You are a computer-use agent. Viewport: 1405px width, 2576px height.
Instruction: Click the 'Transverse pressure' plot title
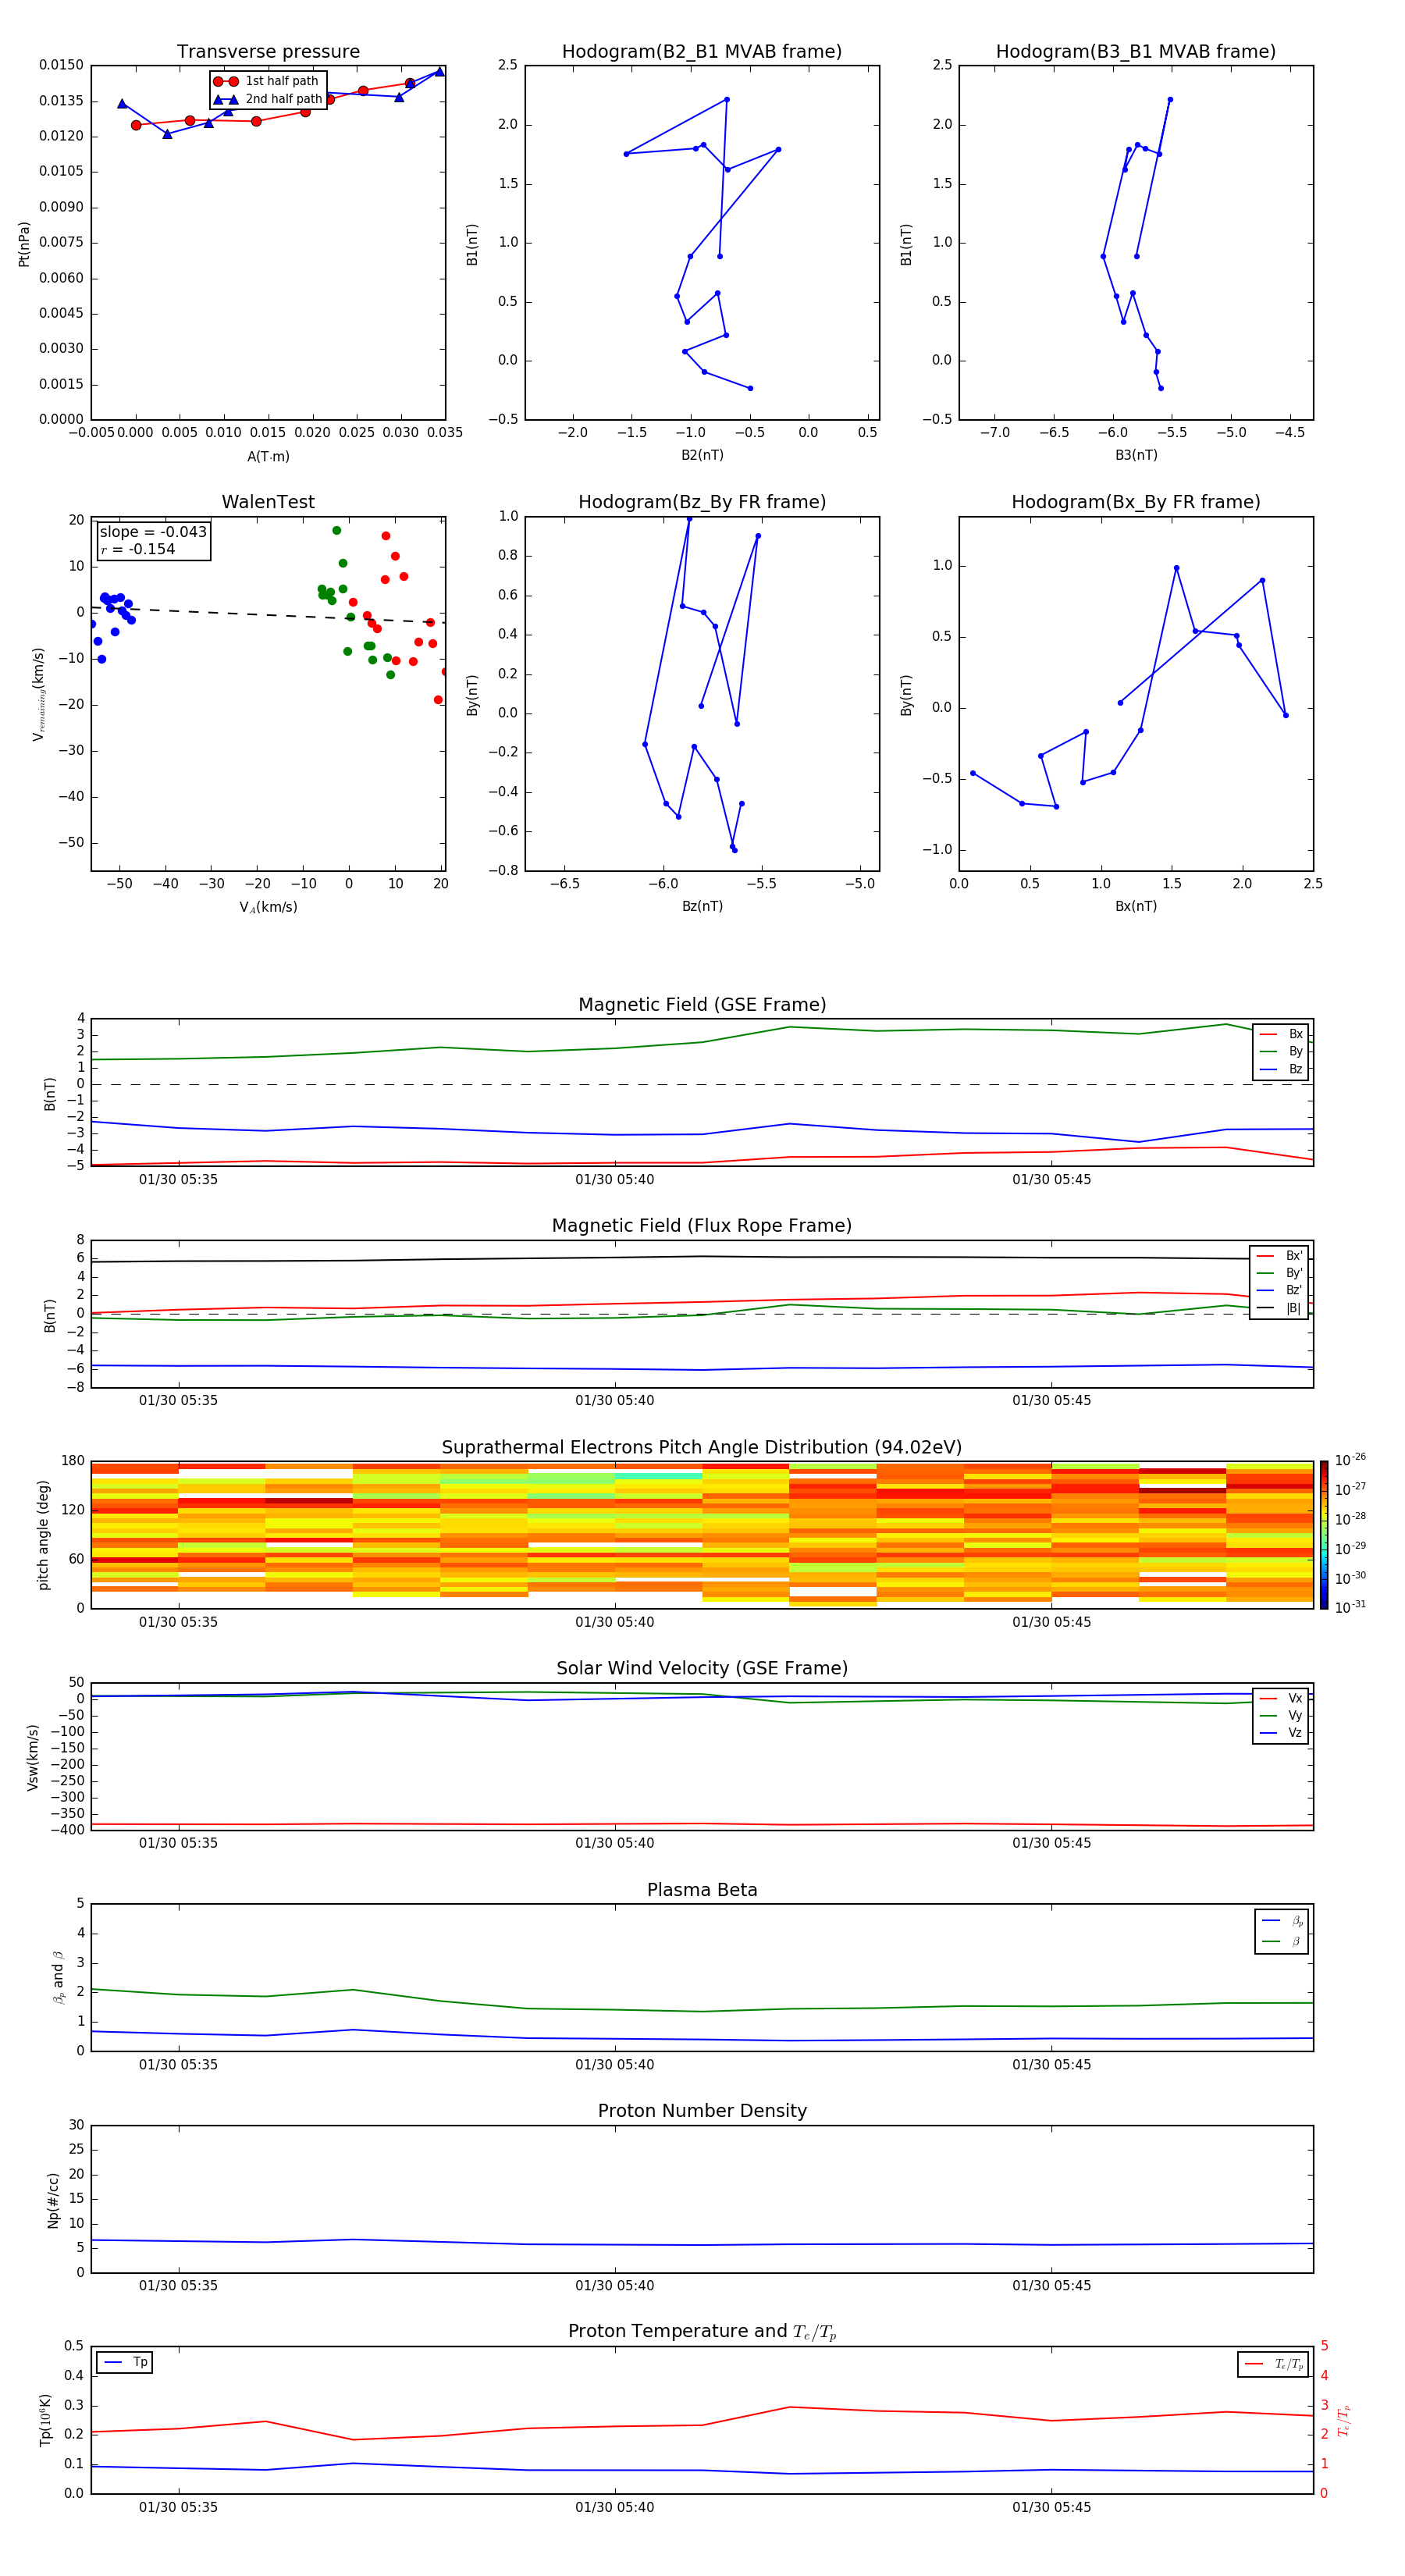click(x=268, y=52)
